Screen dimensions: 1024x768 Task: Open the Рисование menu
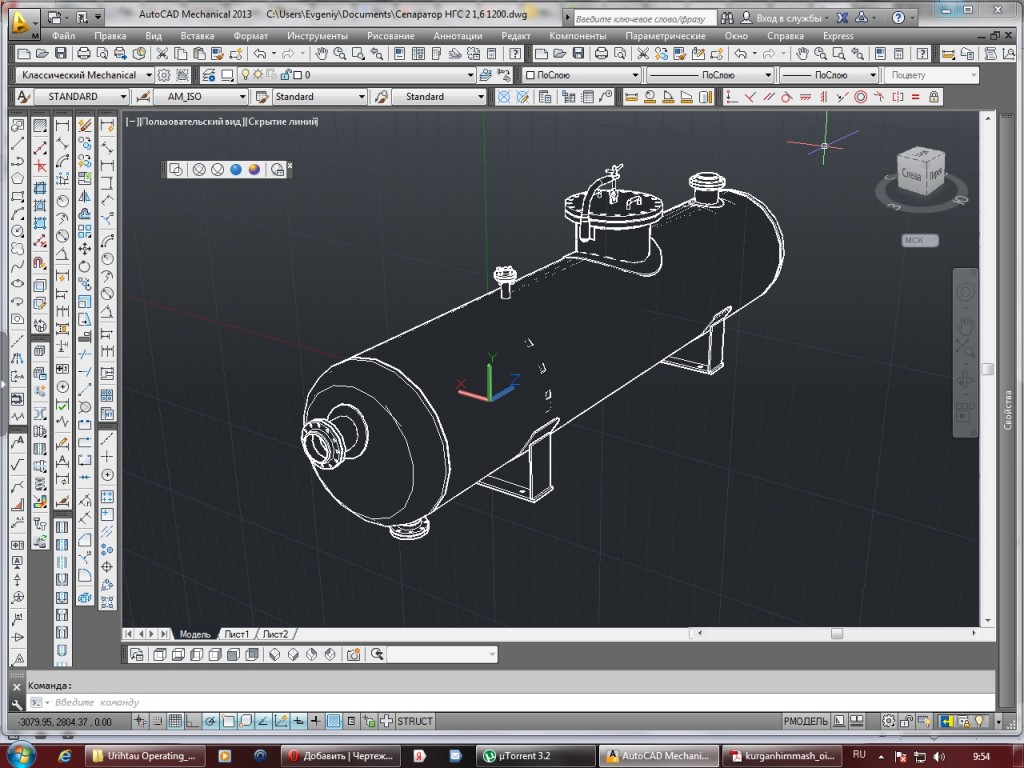coord(391,36)
